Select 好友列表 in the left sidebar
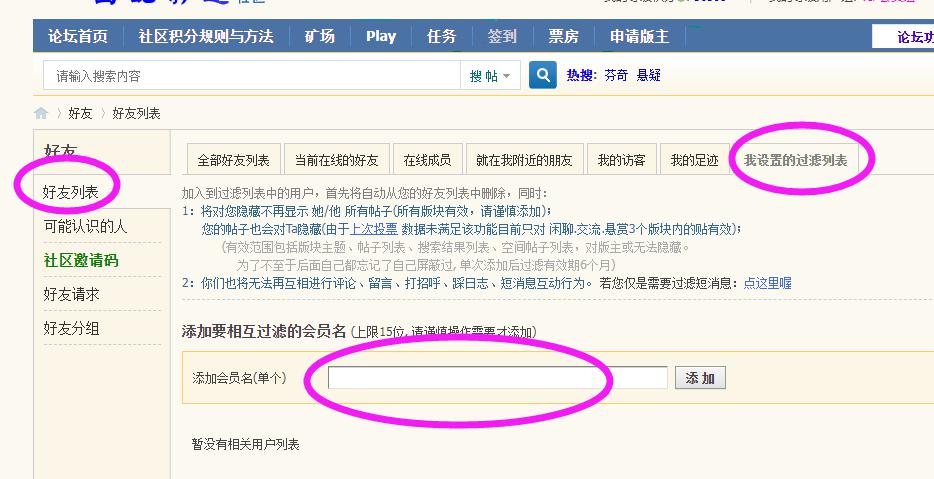 pyautogui.click(x=70, y=192)
